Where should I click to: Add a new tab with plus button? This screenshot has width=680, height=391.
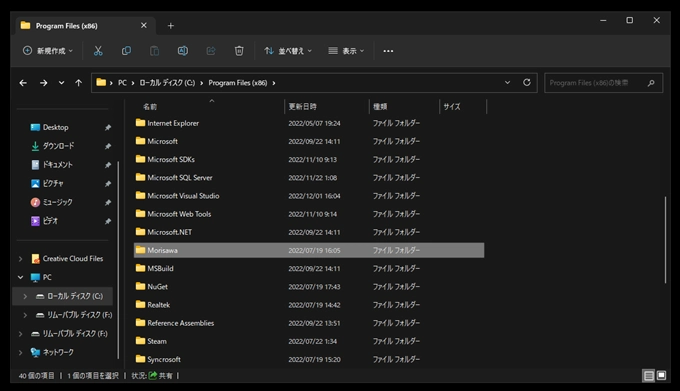pos(171,26)
